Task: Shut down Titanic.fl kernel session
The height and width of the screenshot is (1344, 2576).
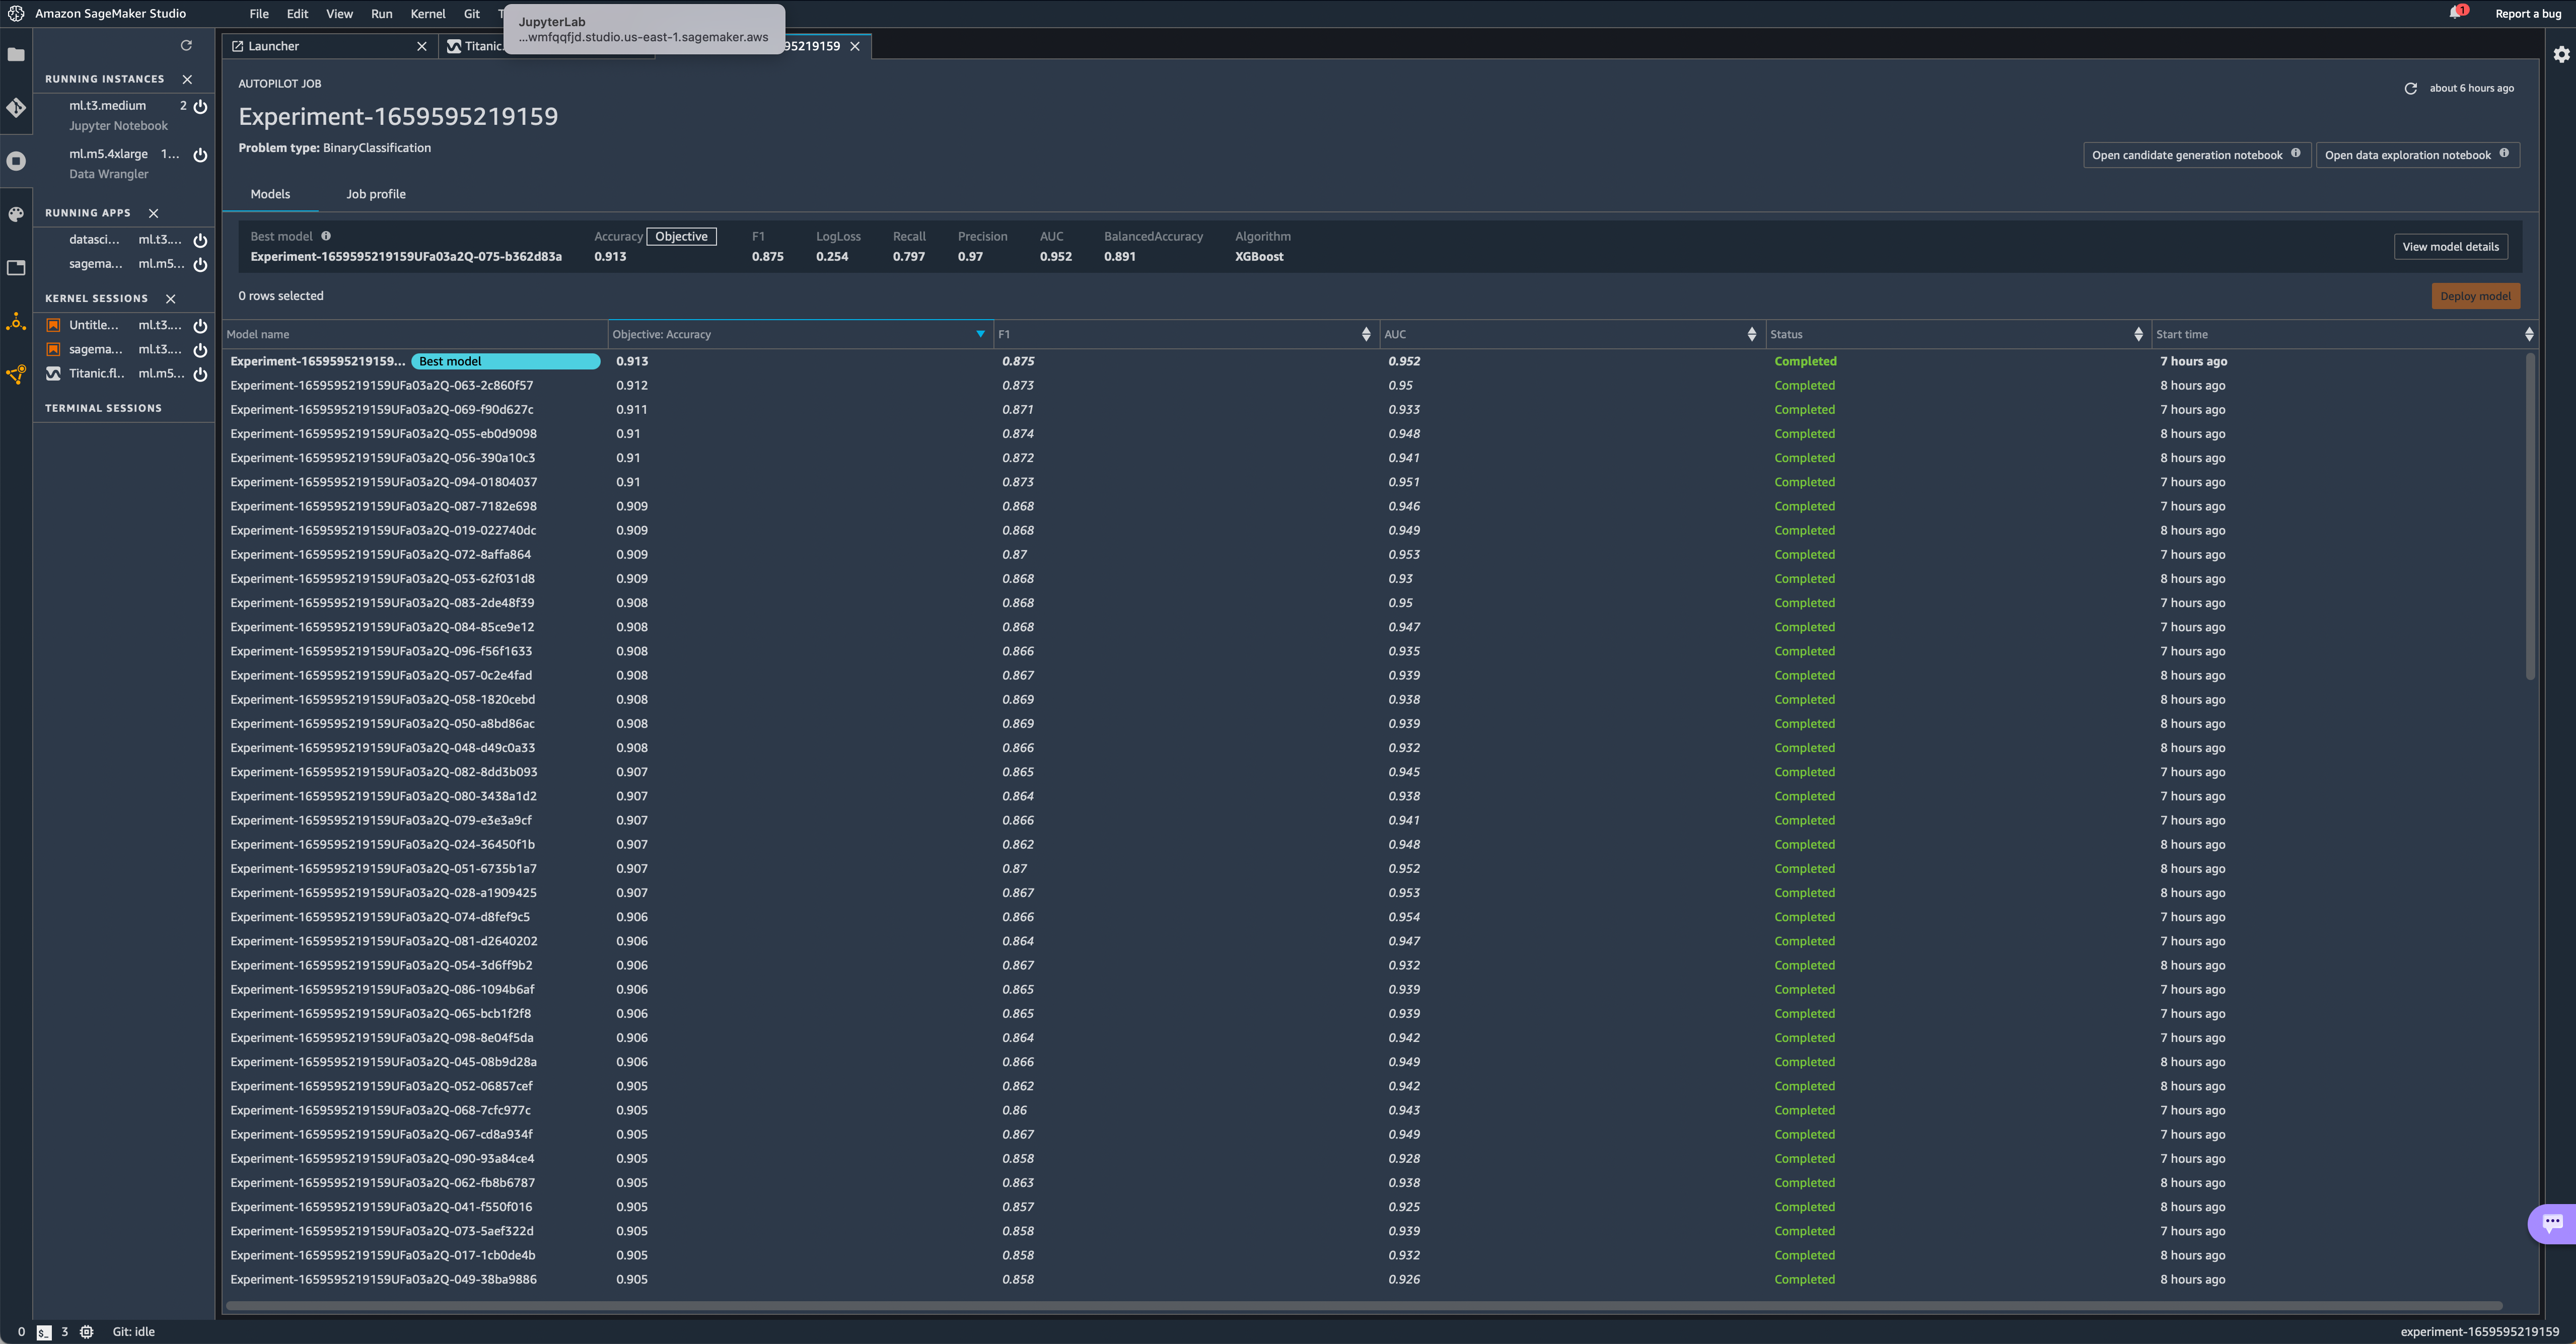Action: pyautogui.click(x=200, y=374)
